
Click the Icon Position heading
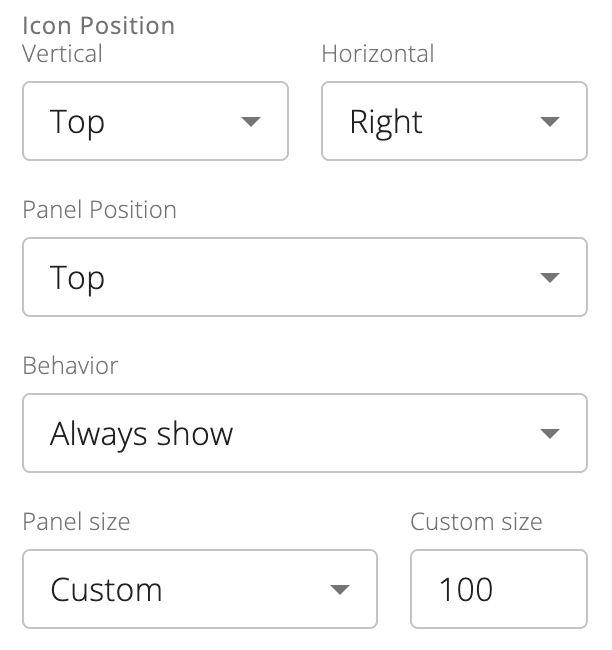[x=98, y=25]
